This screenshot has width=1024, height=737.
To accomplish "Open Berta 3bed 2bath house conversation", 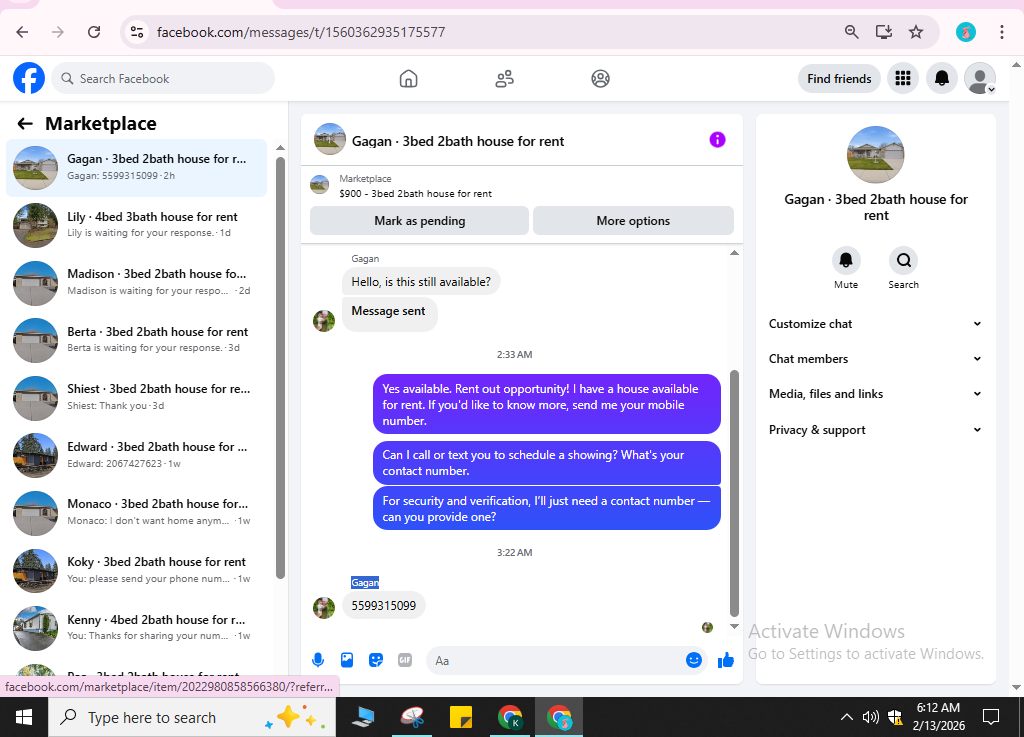I will pyautogui.click(x=136, y=339).
